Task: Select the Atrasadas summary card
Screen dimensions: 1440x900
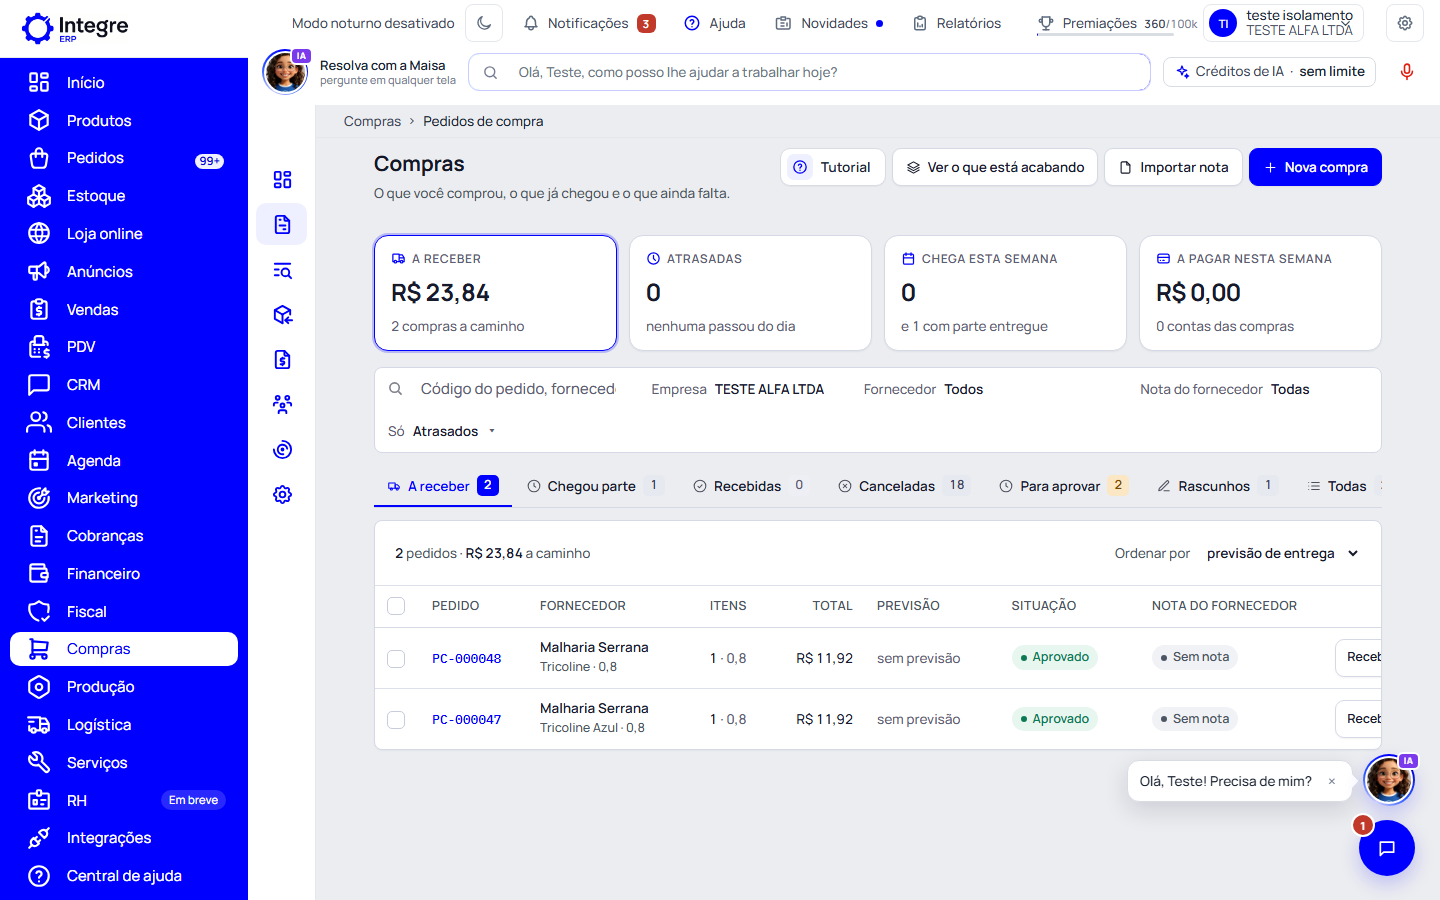Action: [750, 293]
